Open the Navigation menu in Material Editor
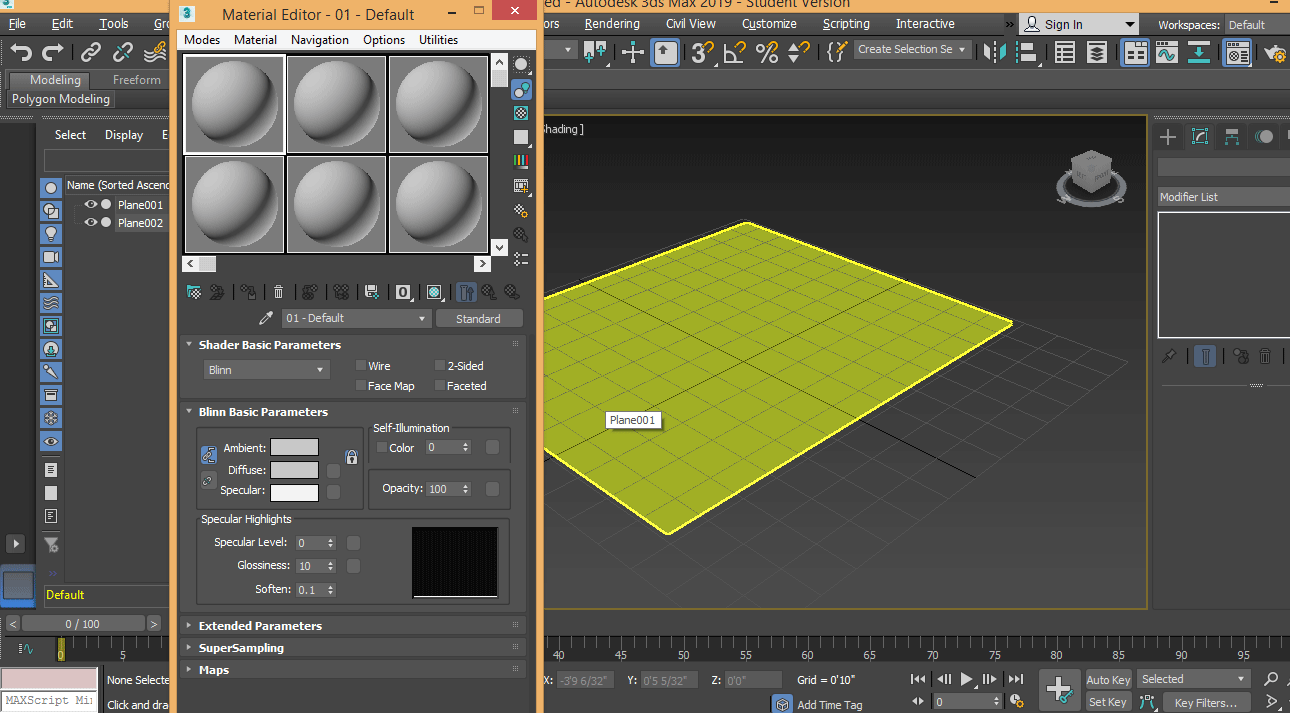Viewport: 1290px width, 713px height. (319, 40)
